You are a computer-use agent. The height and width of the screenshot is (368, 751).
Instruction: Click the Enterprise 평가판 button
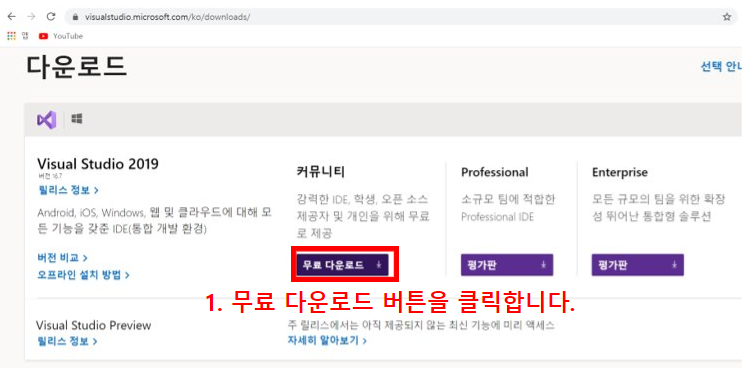637,265
